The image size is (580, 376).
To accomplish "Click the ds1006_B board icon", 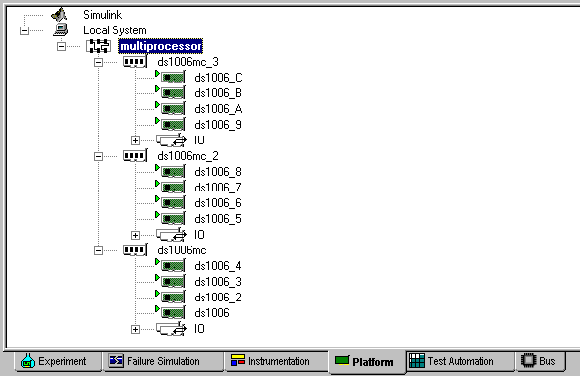I will click(x=170, y=93).
